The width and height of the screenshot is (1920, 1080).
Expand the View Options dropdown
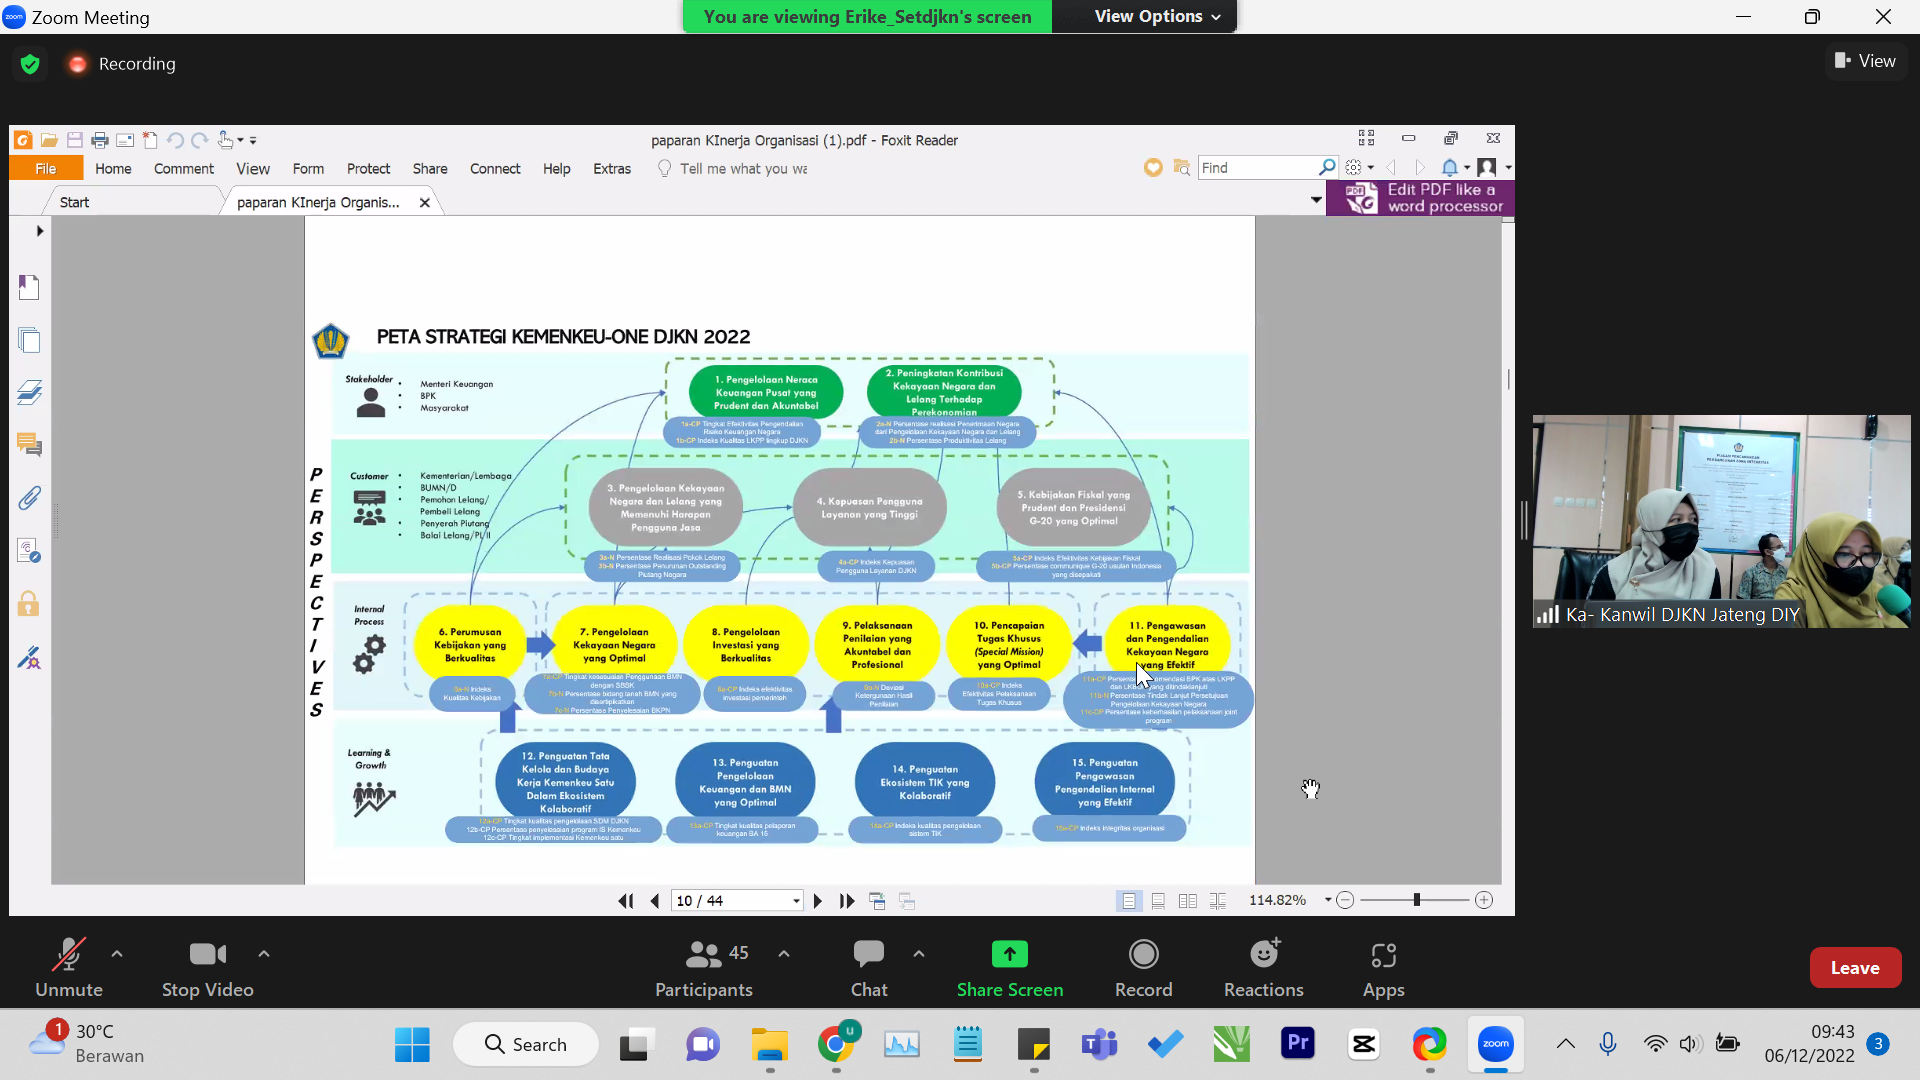[x=1157, y=16]
